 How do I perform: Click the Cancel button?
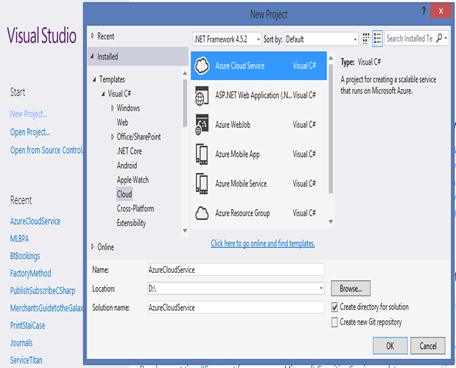[428, 346]
